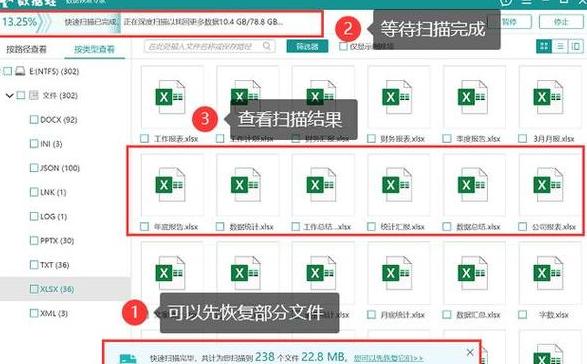Enable the 仅显示 filter checkbox
This screenshot has width=587, height=364.
(343, 46)
